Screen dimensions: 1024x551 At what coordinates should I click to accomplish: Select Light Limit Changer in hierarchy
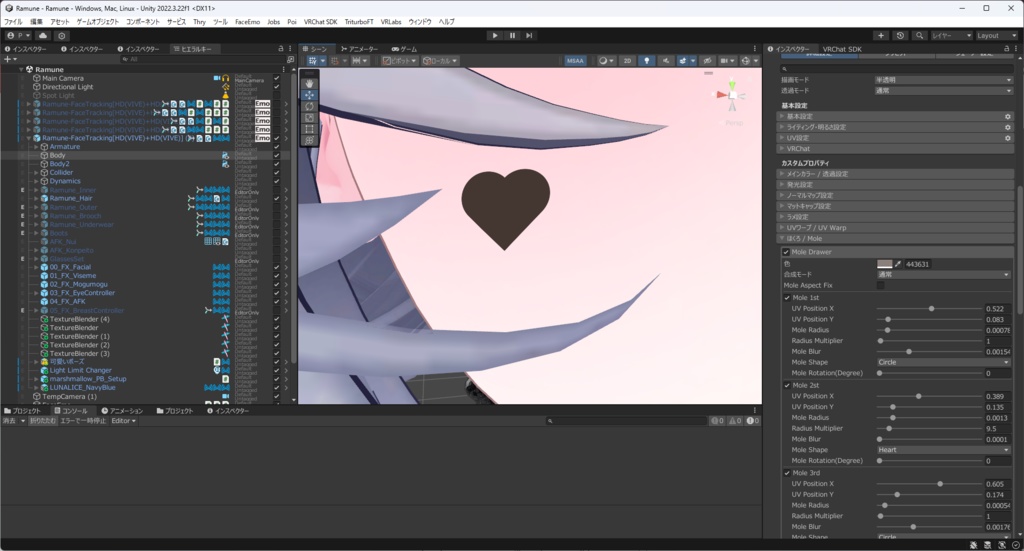coord(80,370)
